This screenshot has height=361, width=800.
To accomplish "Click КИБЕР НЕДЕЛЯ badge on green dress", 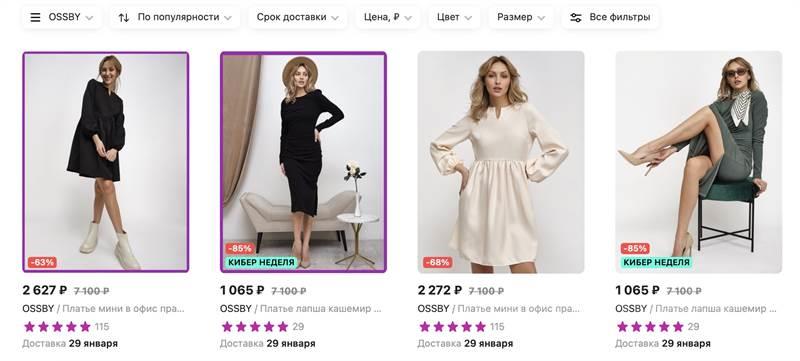I will click(x=656, y=262).
